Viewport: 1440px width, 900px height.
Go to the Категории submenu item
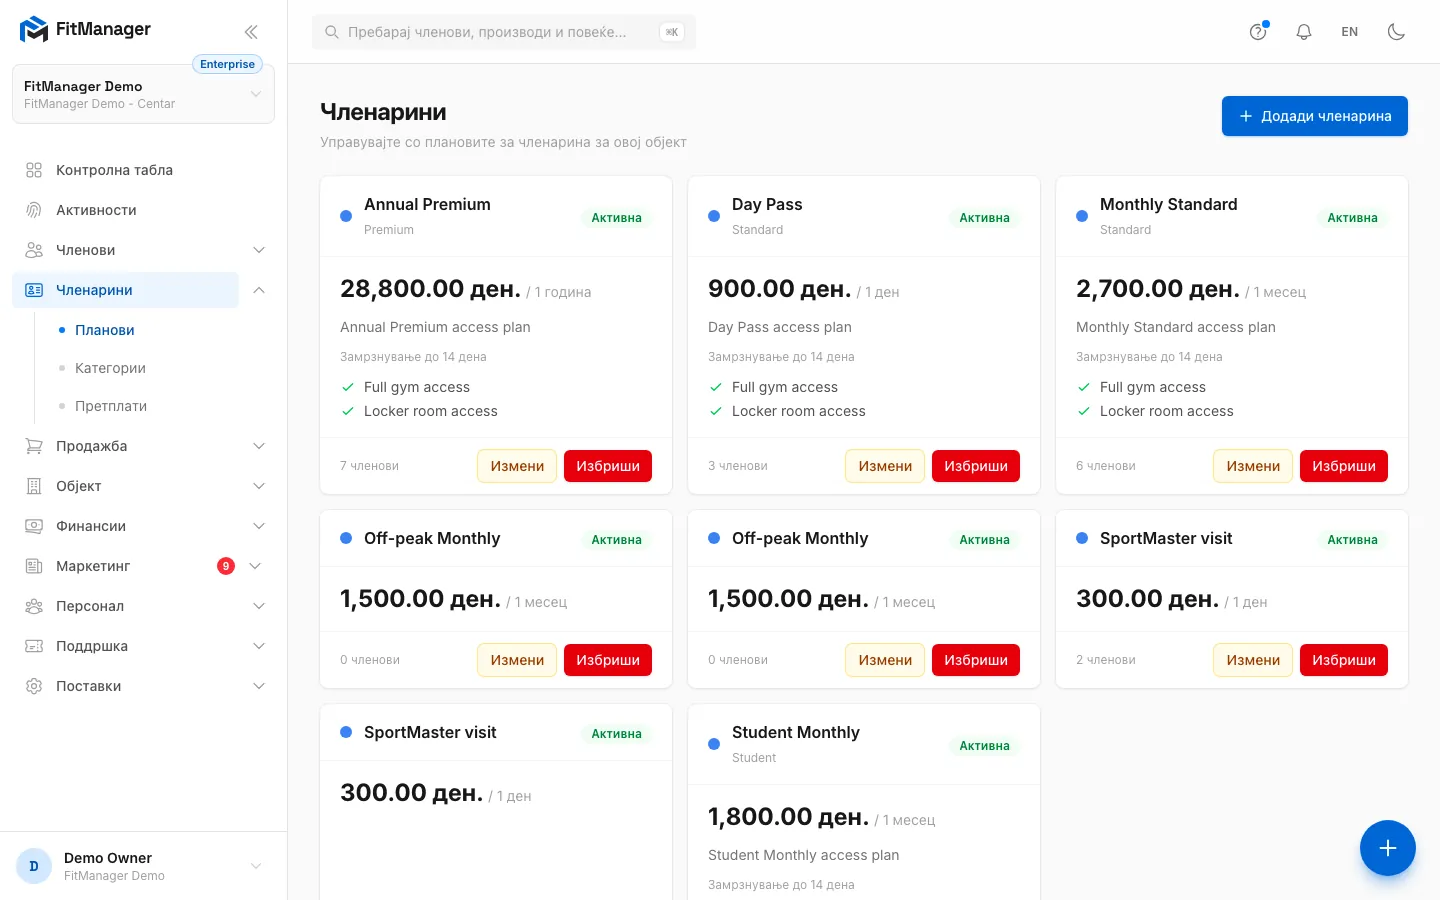click(x=110, y=368)
